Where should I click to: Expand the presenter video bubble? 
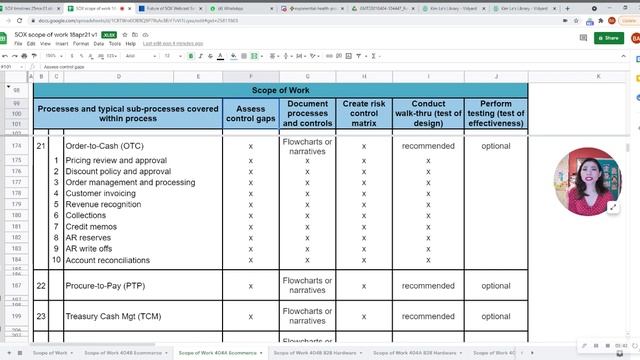(x=613, y=207)
